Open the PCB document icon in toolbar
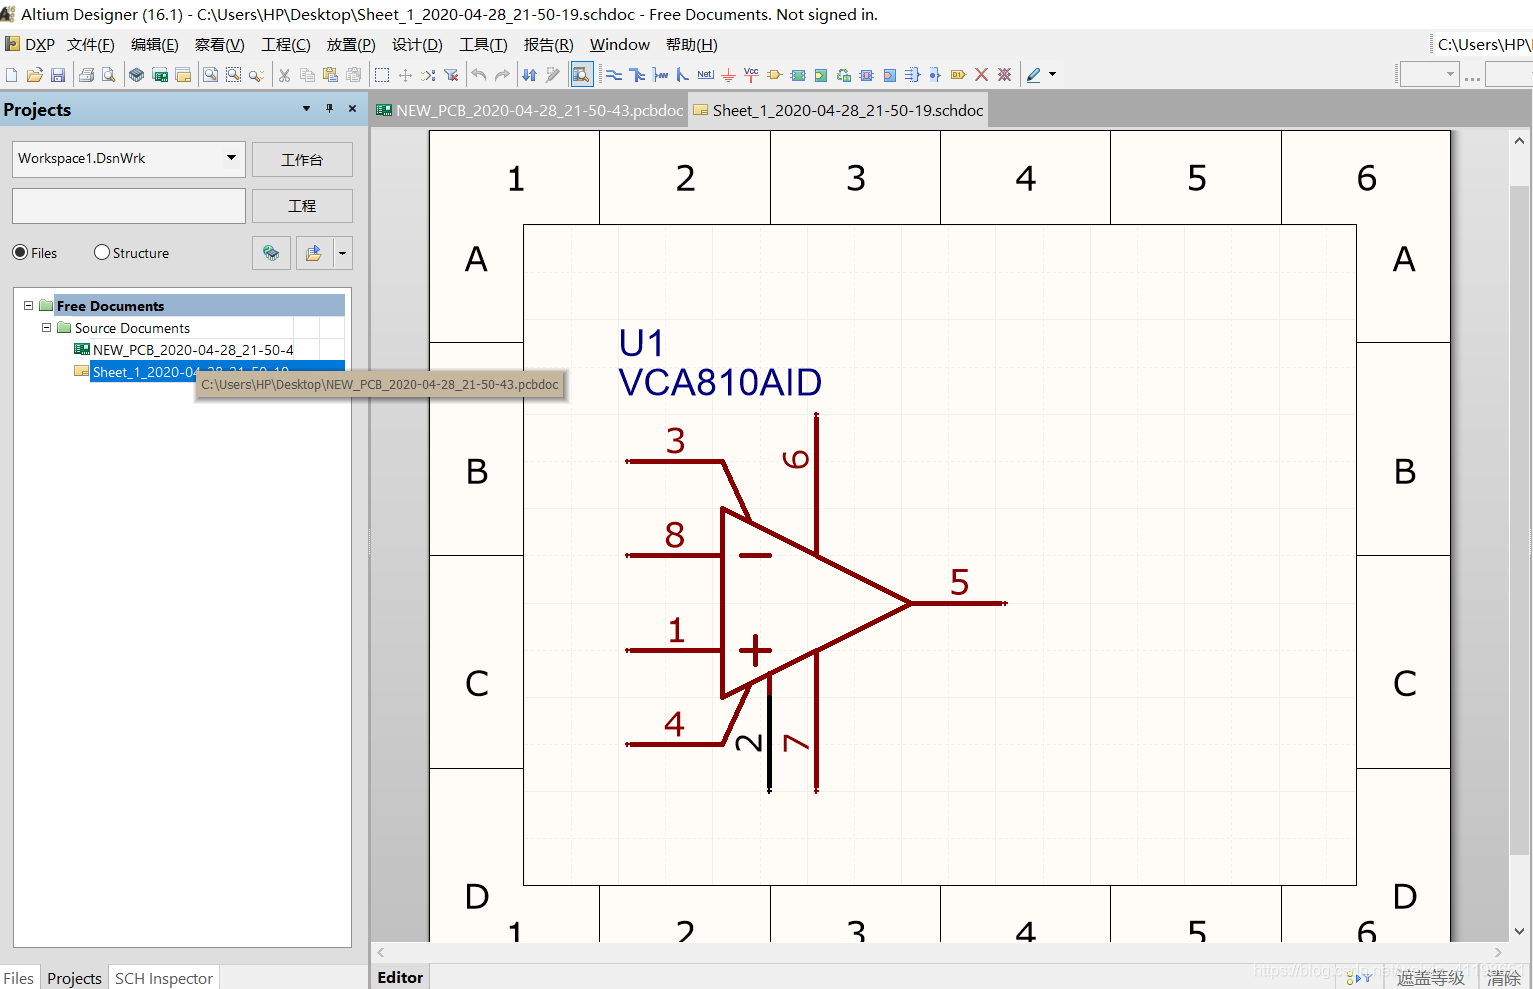This screenshot has height=989, width=1533. pos(160,75)
